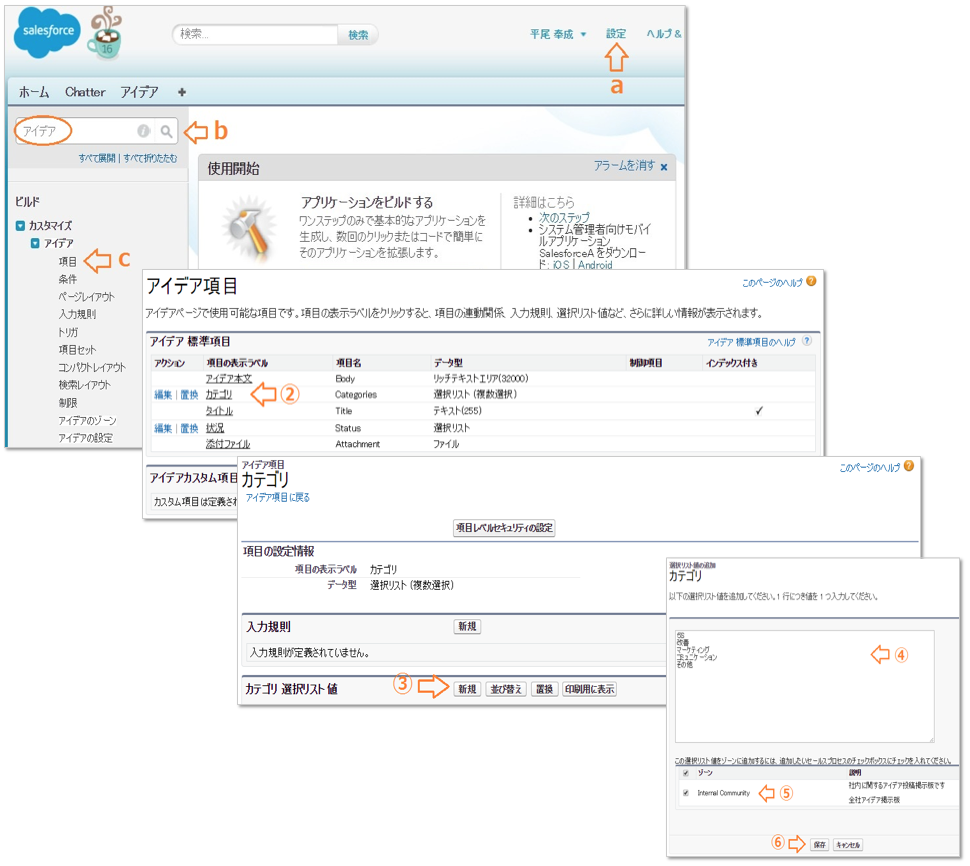Click 置換 button in カテゴリ 選択リスト値 section
Viewport: 970px width, 866px height.
tap(544, 689)
